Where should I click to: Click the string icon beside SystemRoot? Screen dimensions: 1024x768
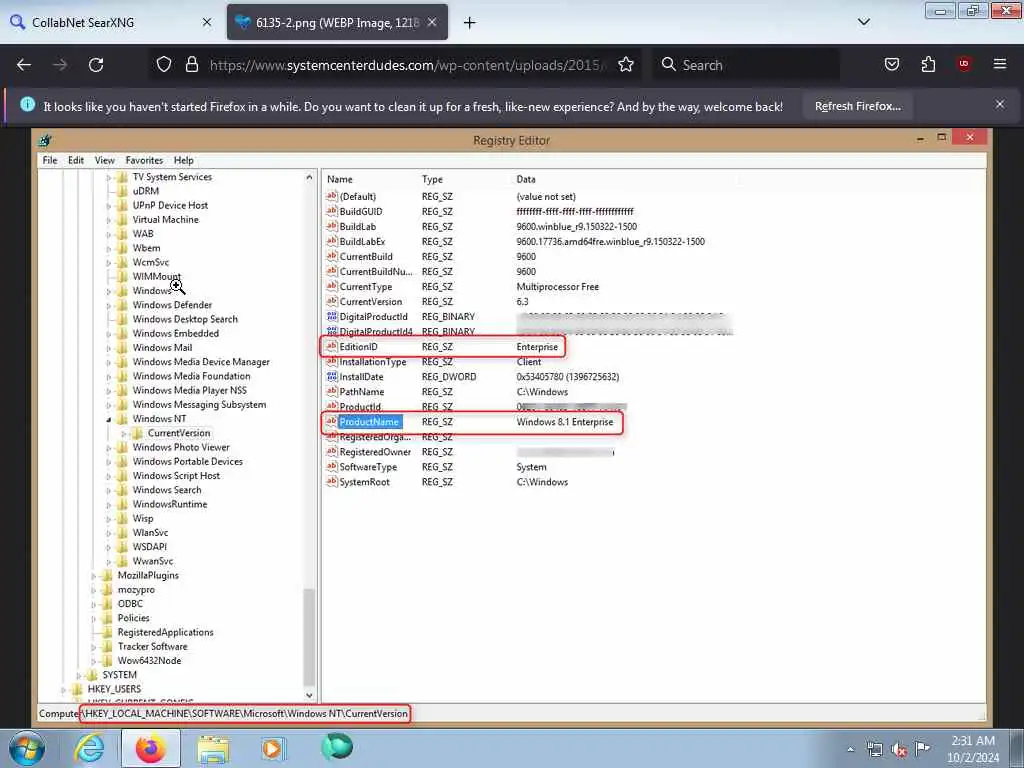pos(332,482)
